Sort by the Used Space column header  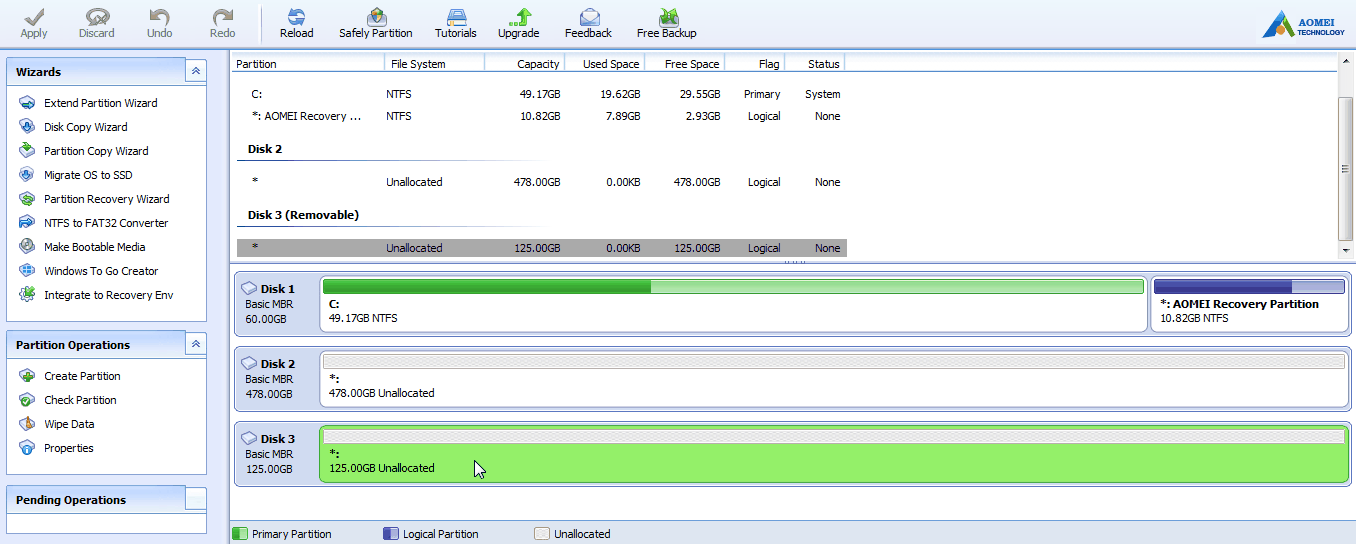click(604, 63)
